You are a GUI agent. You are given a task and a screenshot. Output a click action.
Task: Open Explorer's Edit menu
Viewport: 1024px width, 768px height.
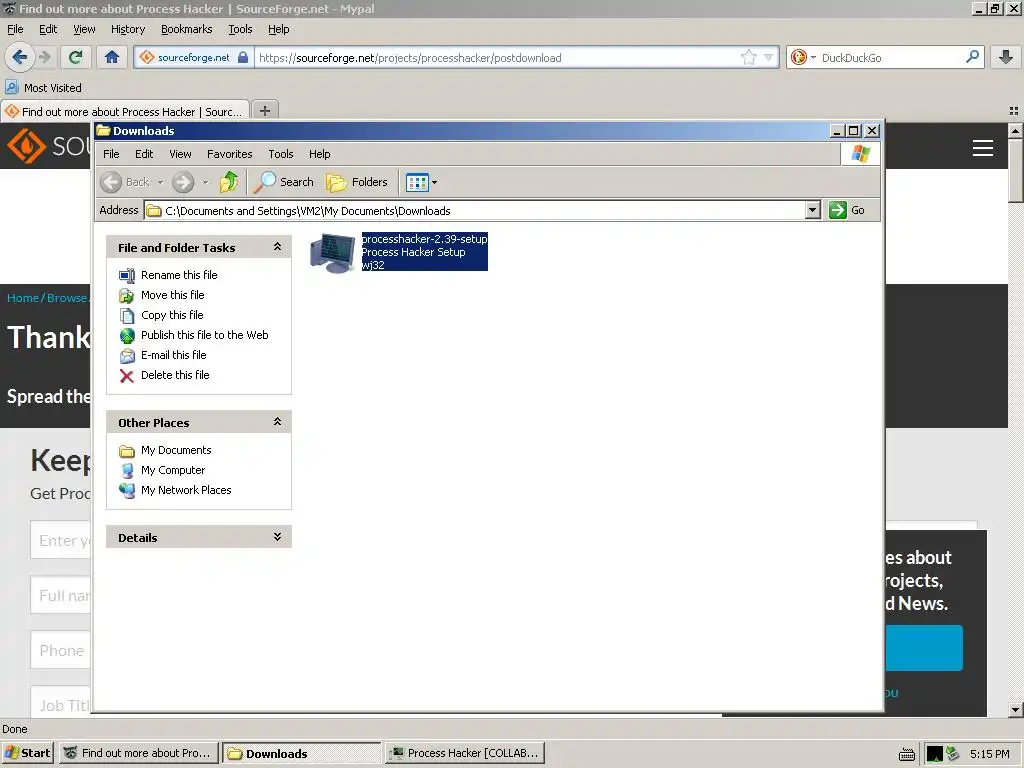point(144,154)
